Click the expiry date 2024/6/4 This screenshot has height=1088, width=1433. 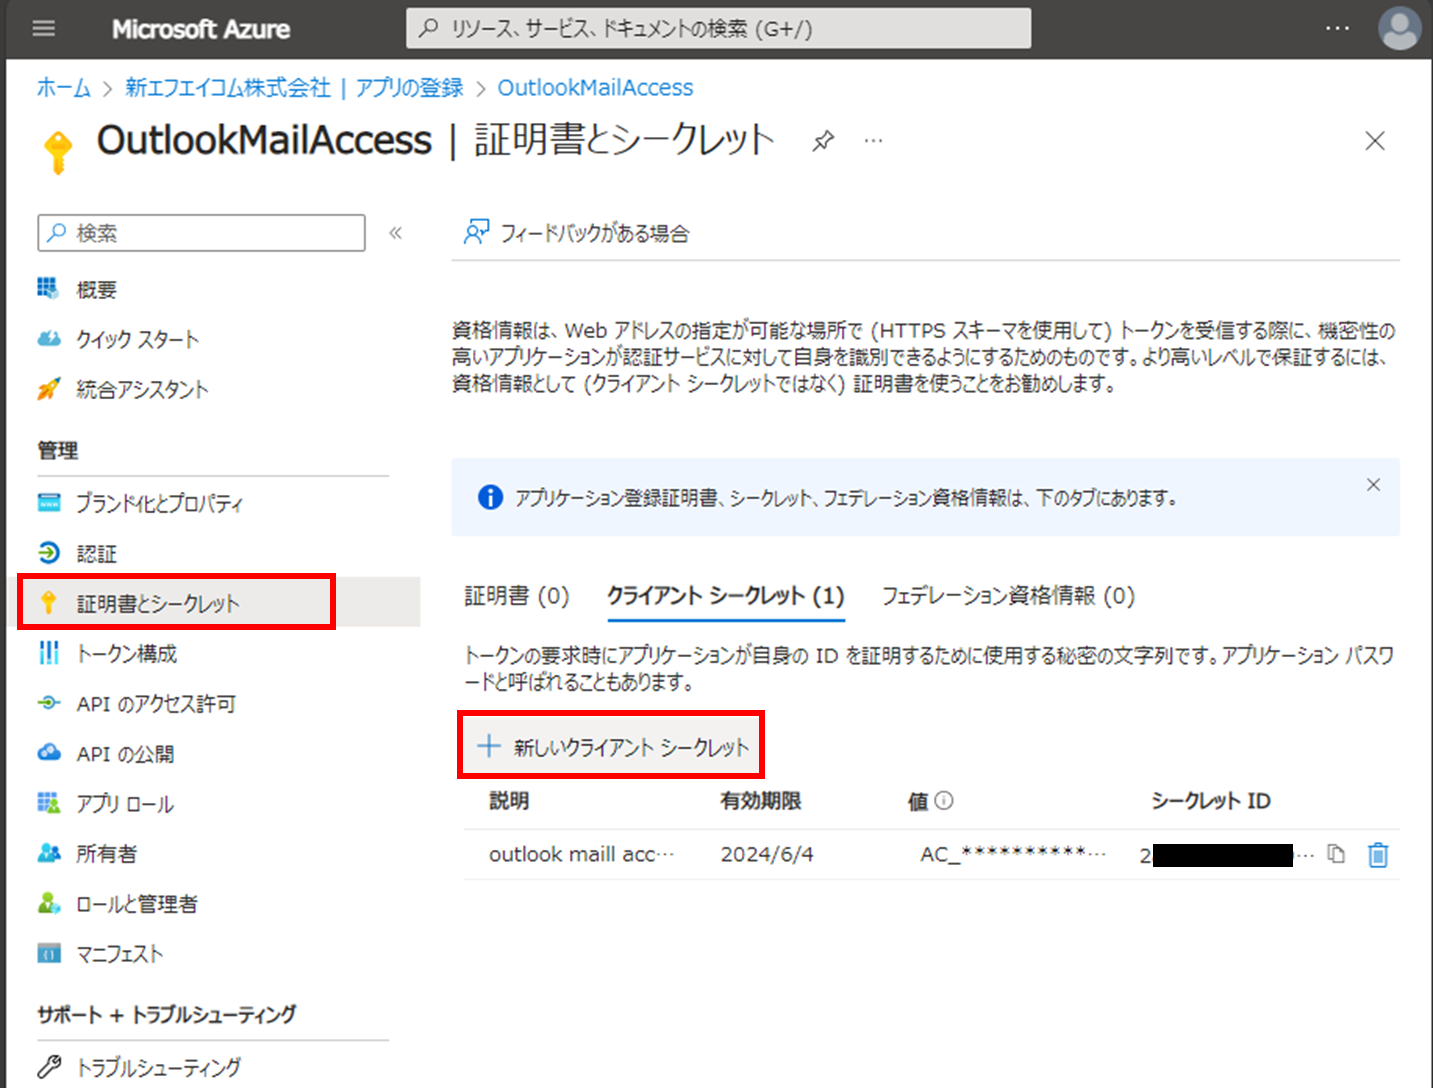(767, 855)
